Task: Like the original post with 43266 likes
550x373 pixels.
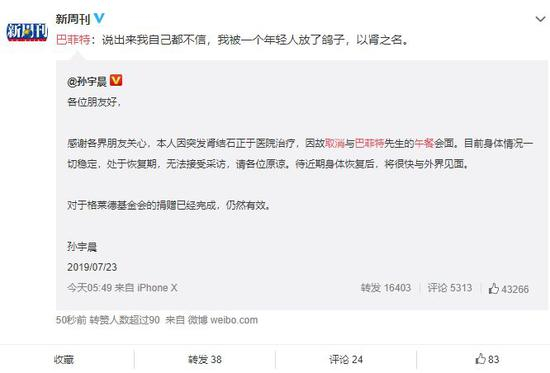Action: pyautogui.click(x=508, y=289)
